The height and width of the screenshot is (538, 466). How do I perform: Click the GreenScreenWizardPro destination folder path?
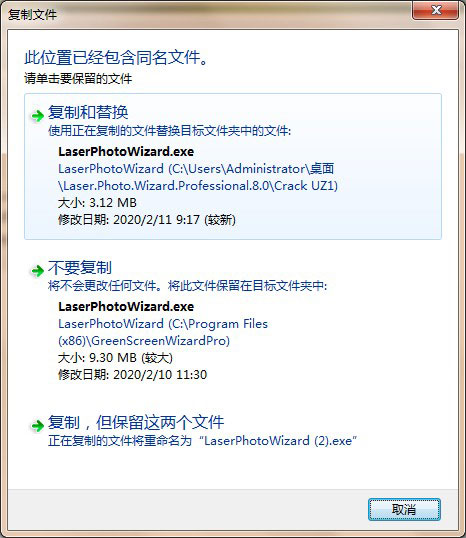pyautogui.click(x=163, y=332)
